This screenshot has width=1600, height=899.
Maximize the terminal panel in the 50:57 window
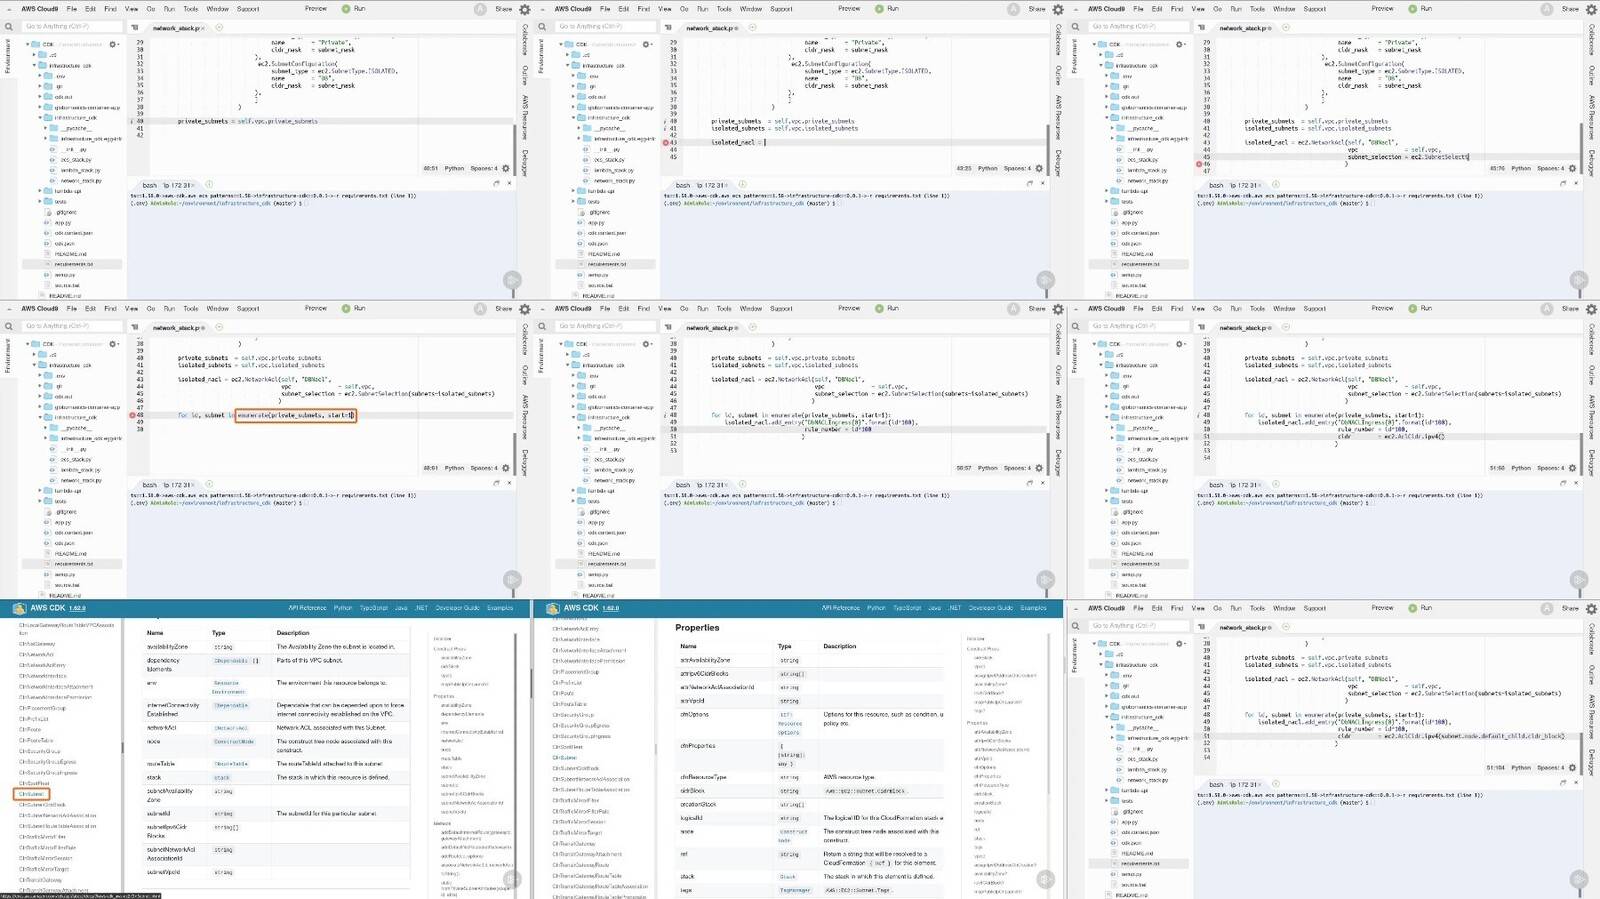1030,483
